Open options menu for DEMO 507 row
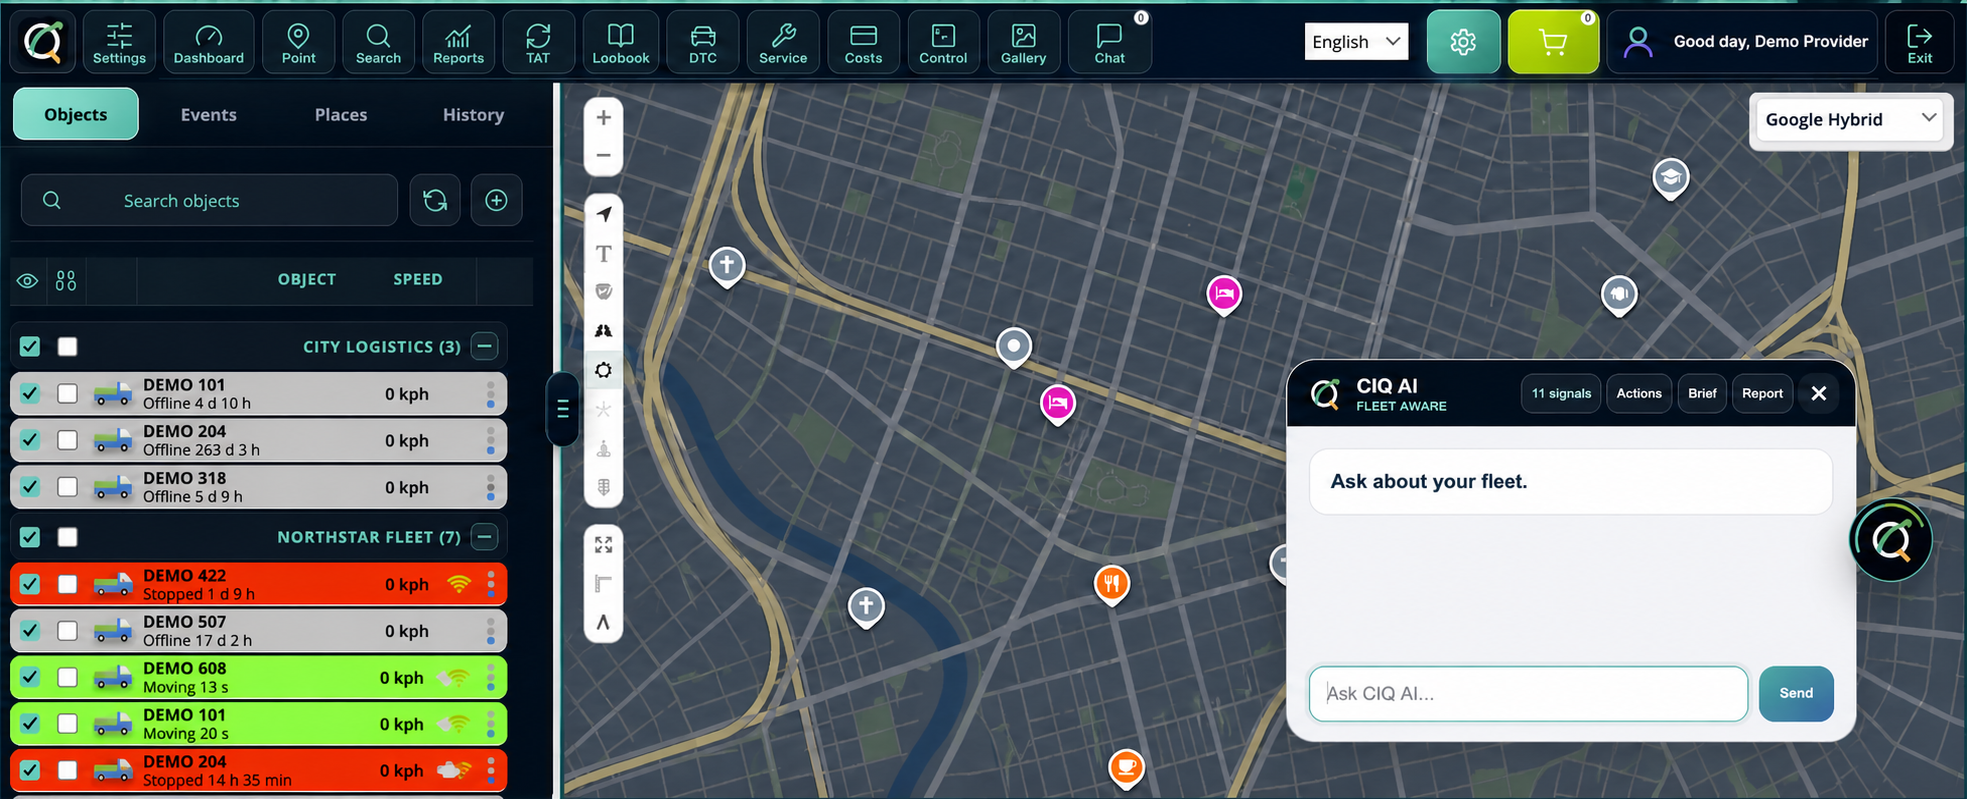The image size is (1967, 799). click(x=490, y=631)
